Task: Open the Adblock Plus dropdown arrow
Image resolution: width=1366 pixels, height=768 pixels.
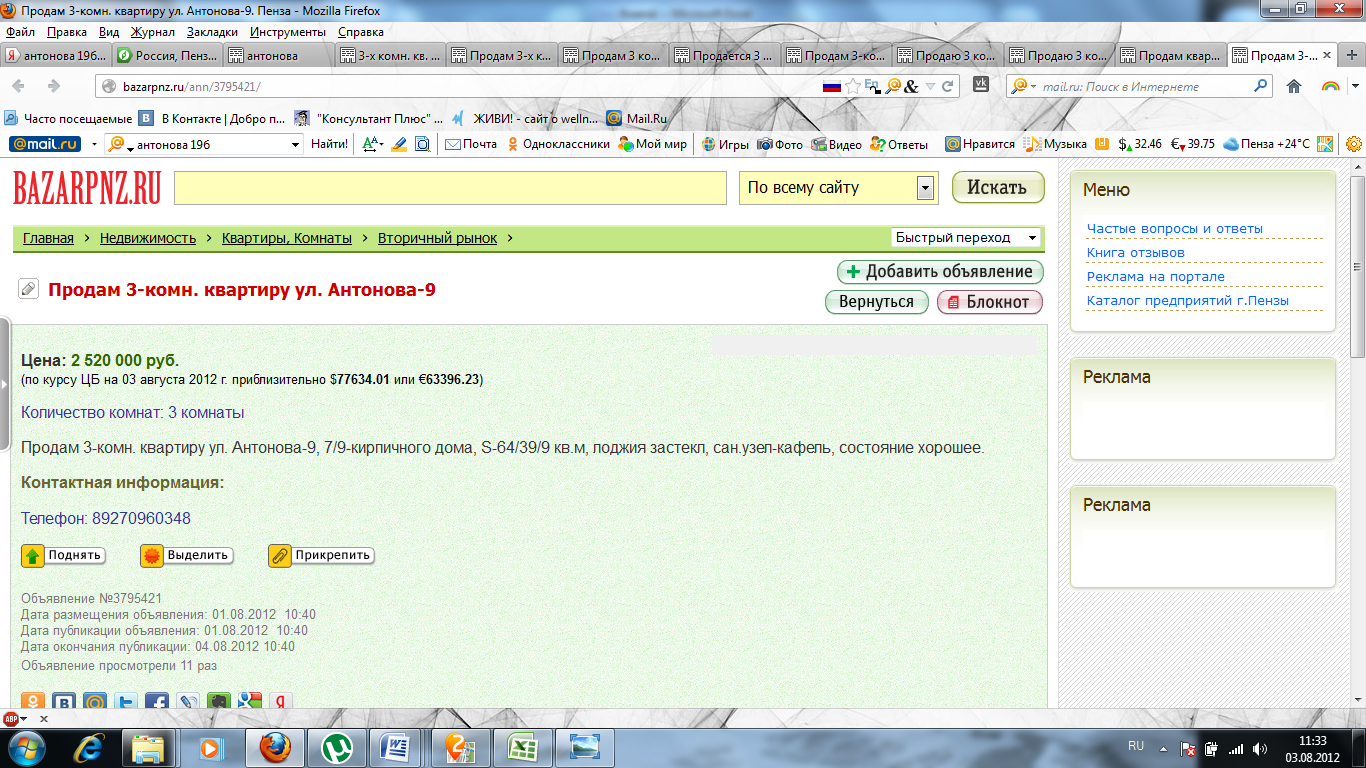Action: (24, 719)
